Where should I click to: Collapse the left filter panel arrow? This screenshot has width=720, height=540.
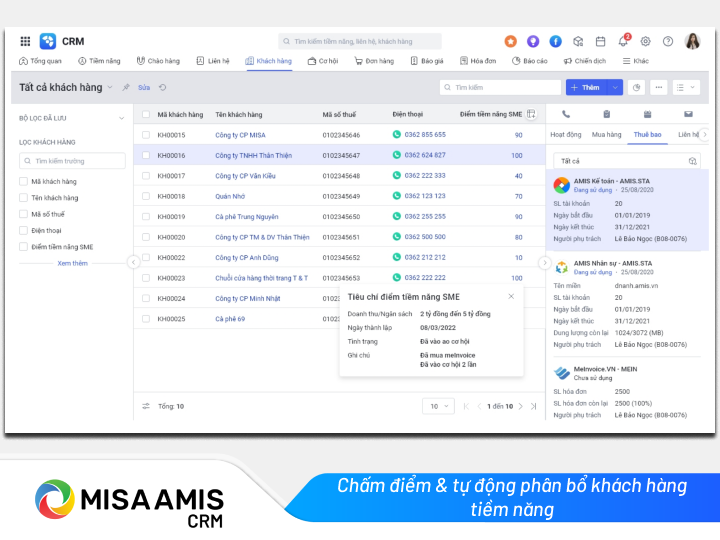point(133,262)
